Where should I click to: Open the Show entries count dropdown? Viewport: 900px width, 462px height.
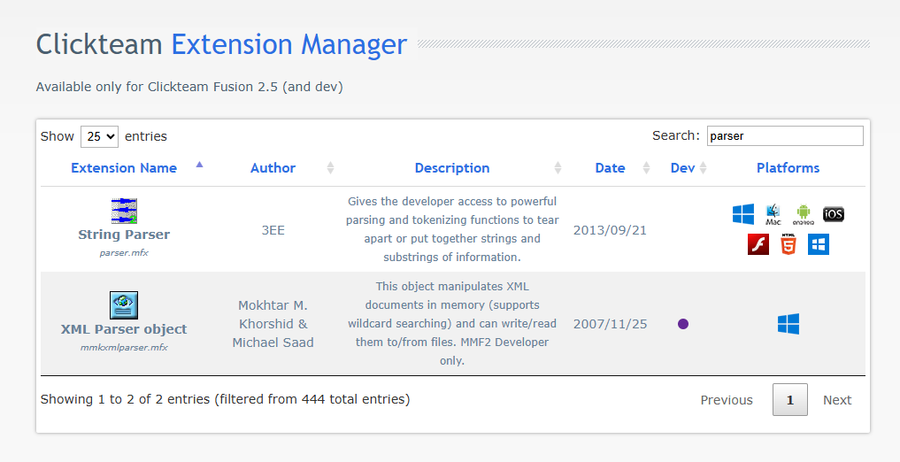coord(99,136)
